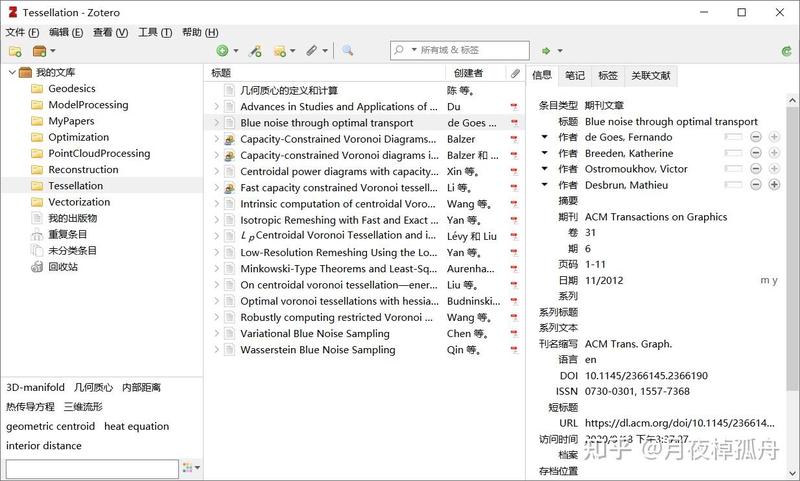Open the Edit (编辑) menu
The width and height of the screenshot is (800, 481).
(66, 32)
